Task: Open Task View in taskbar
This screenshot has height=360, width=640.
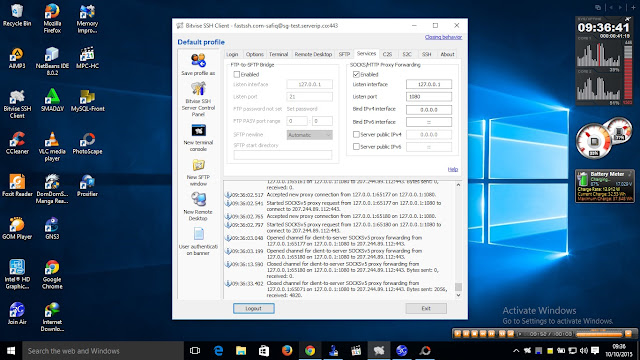Action: click(195, 351)
